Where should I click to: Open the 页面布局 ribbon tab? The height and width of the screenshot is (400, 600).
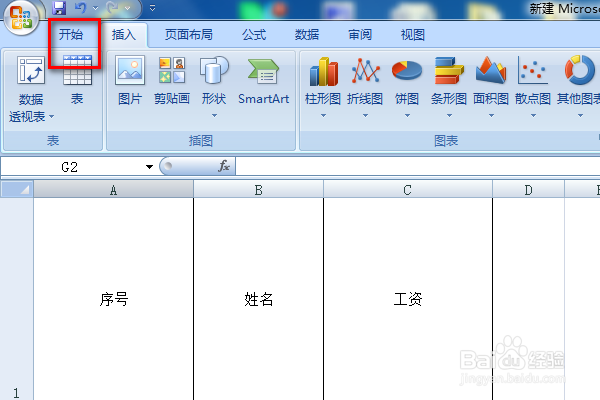tap(189, 35)
